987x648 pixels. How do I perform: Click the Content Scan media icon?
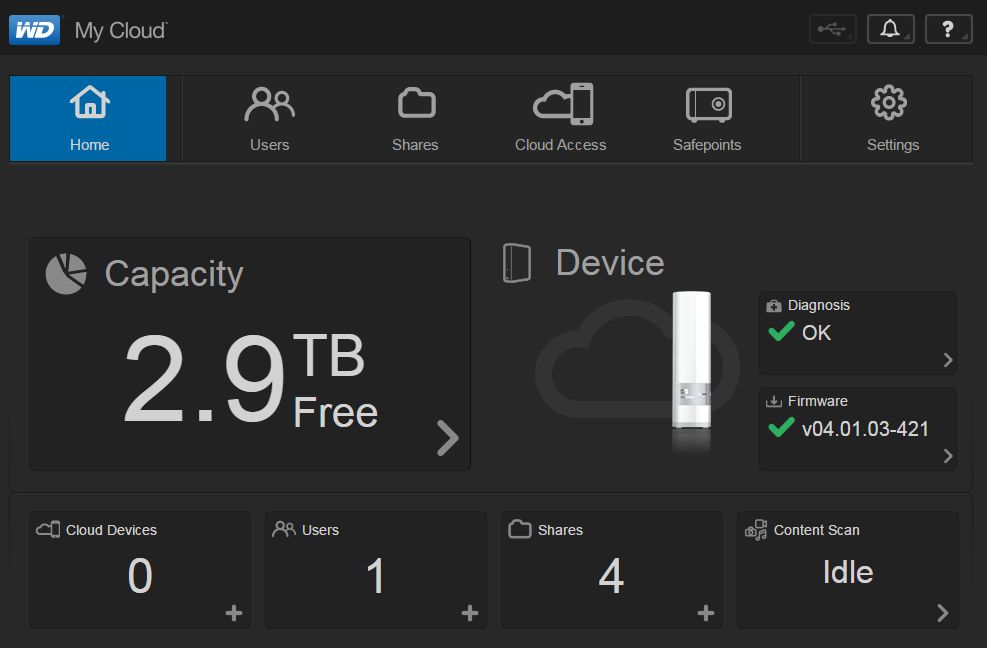[x=756, y=530]
